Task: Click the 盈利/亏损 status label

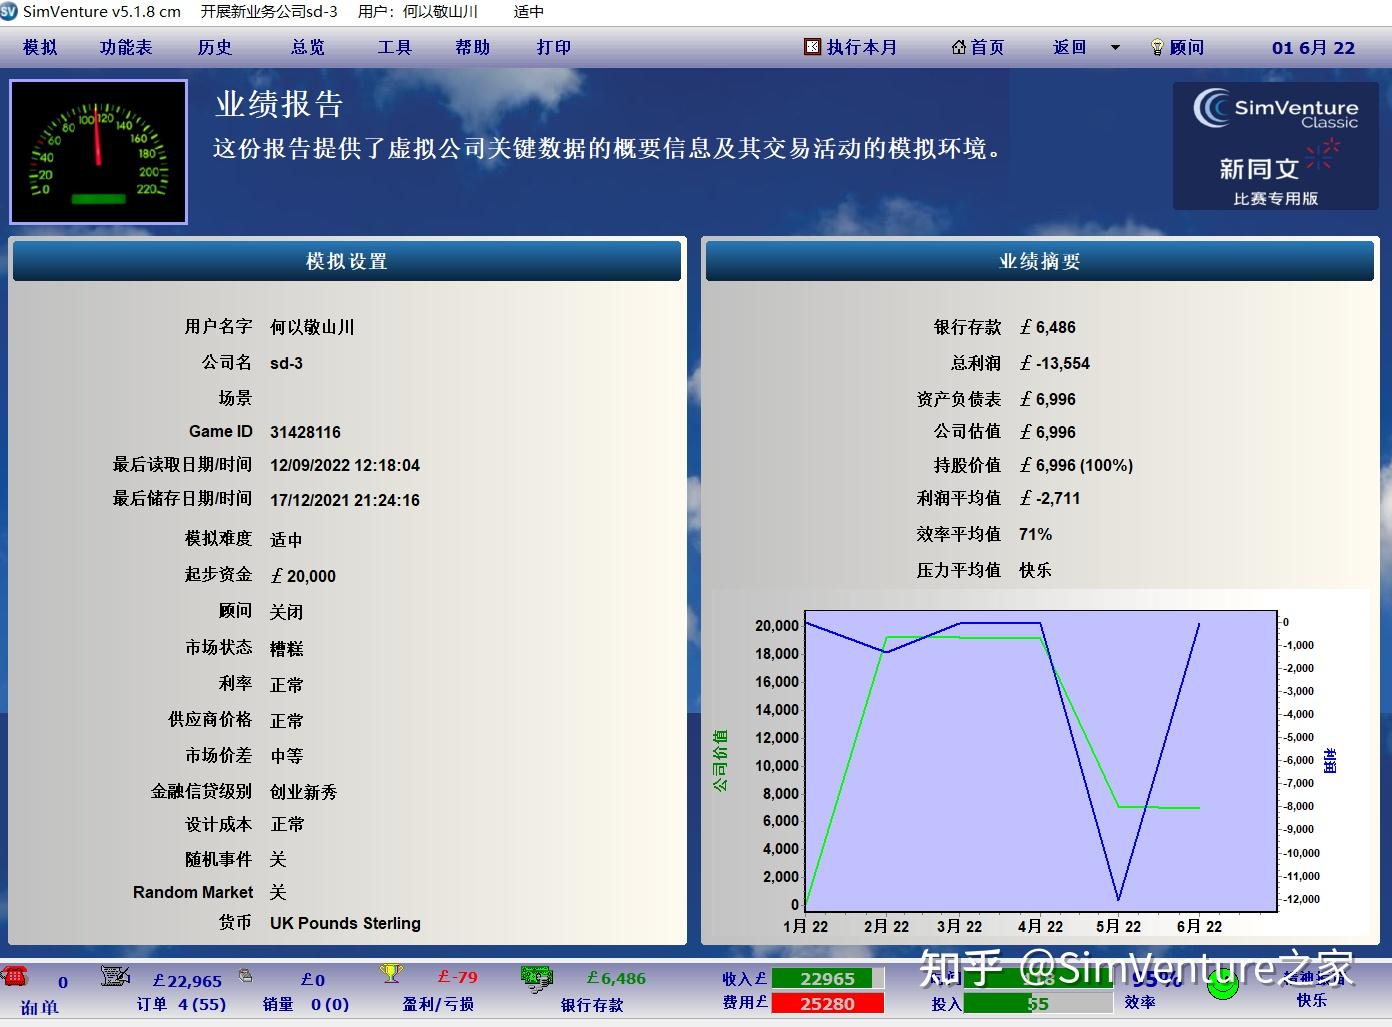Action: coord(438,1004)
